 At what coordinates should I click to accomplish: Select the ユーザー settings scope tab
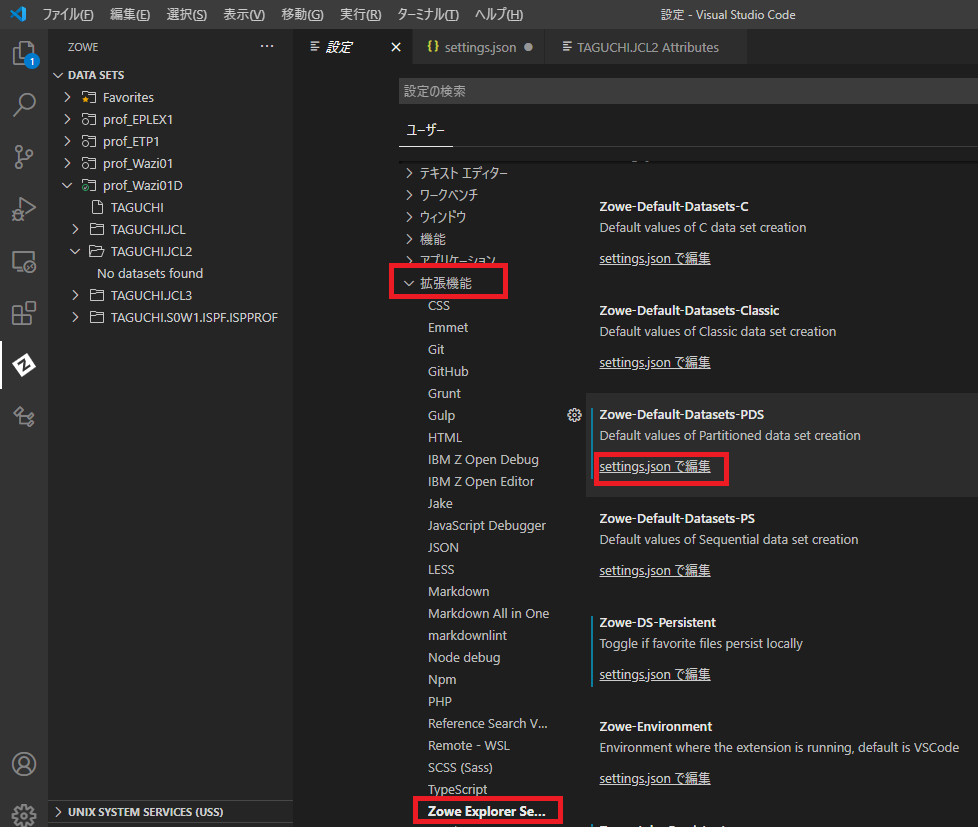(x=425, y=130)
